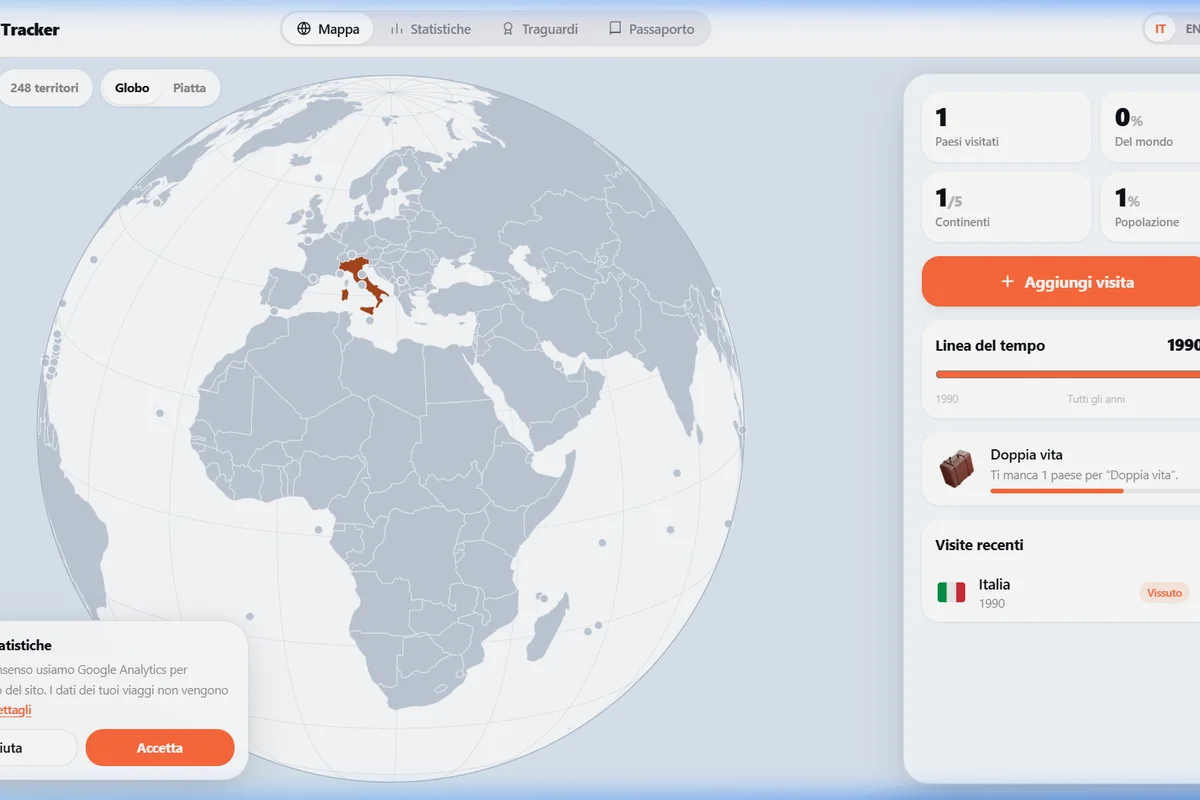Click the book icon beside Passaporto

coord(615,29)
